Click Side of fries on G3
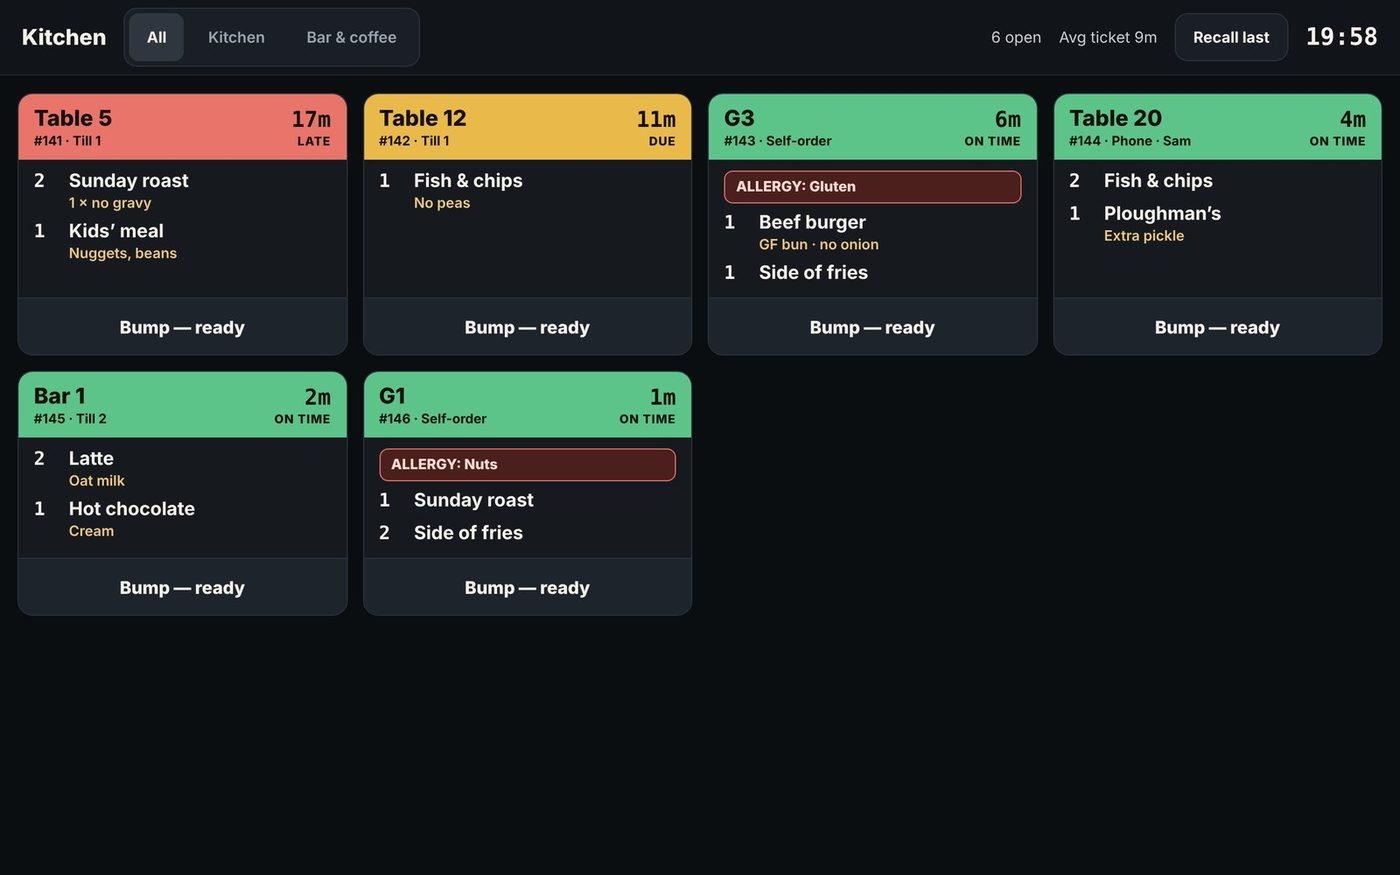 pyautogui.click(x=813, y=272)
